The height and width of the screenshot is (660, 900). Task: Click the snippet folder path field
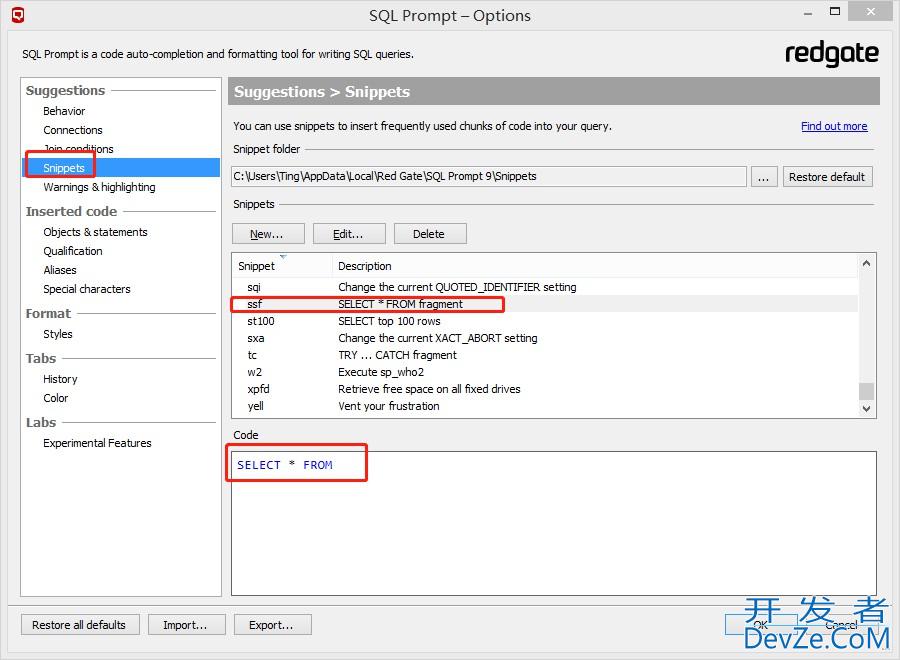pyautogui.click(x=488, y=176)
